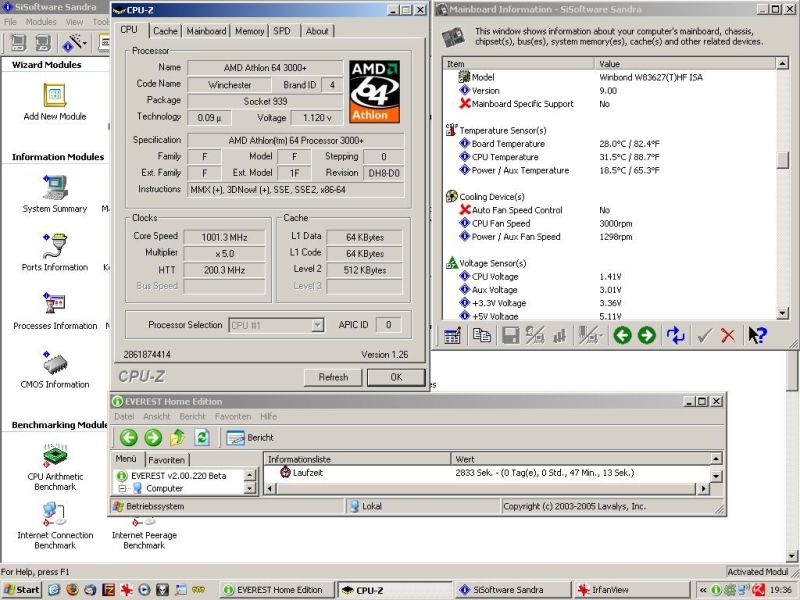800x600 pixels.
Task: Click the context help arrow-question icon
Action: click(757, 335)
